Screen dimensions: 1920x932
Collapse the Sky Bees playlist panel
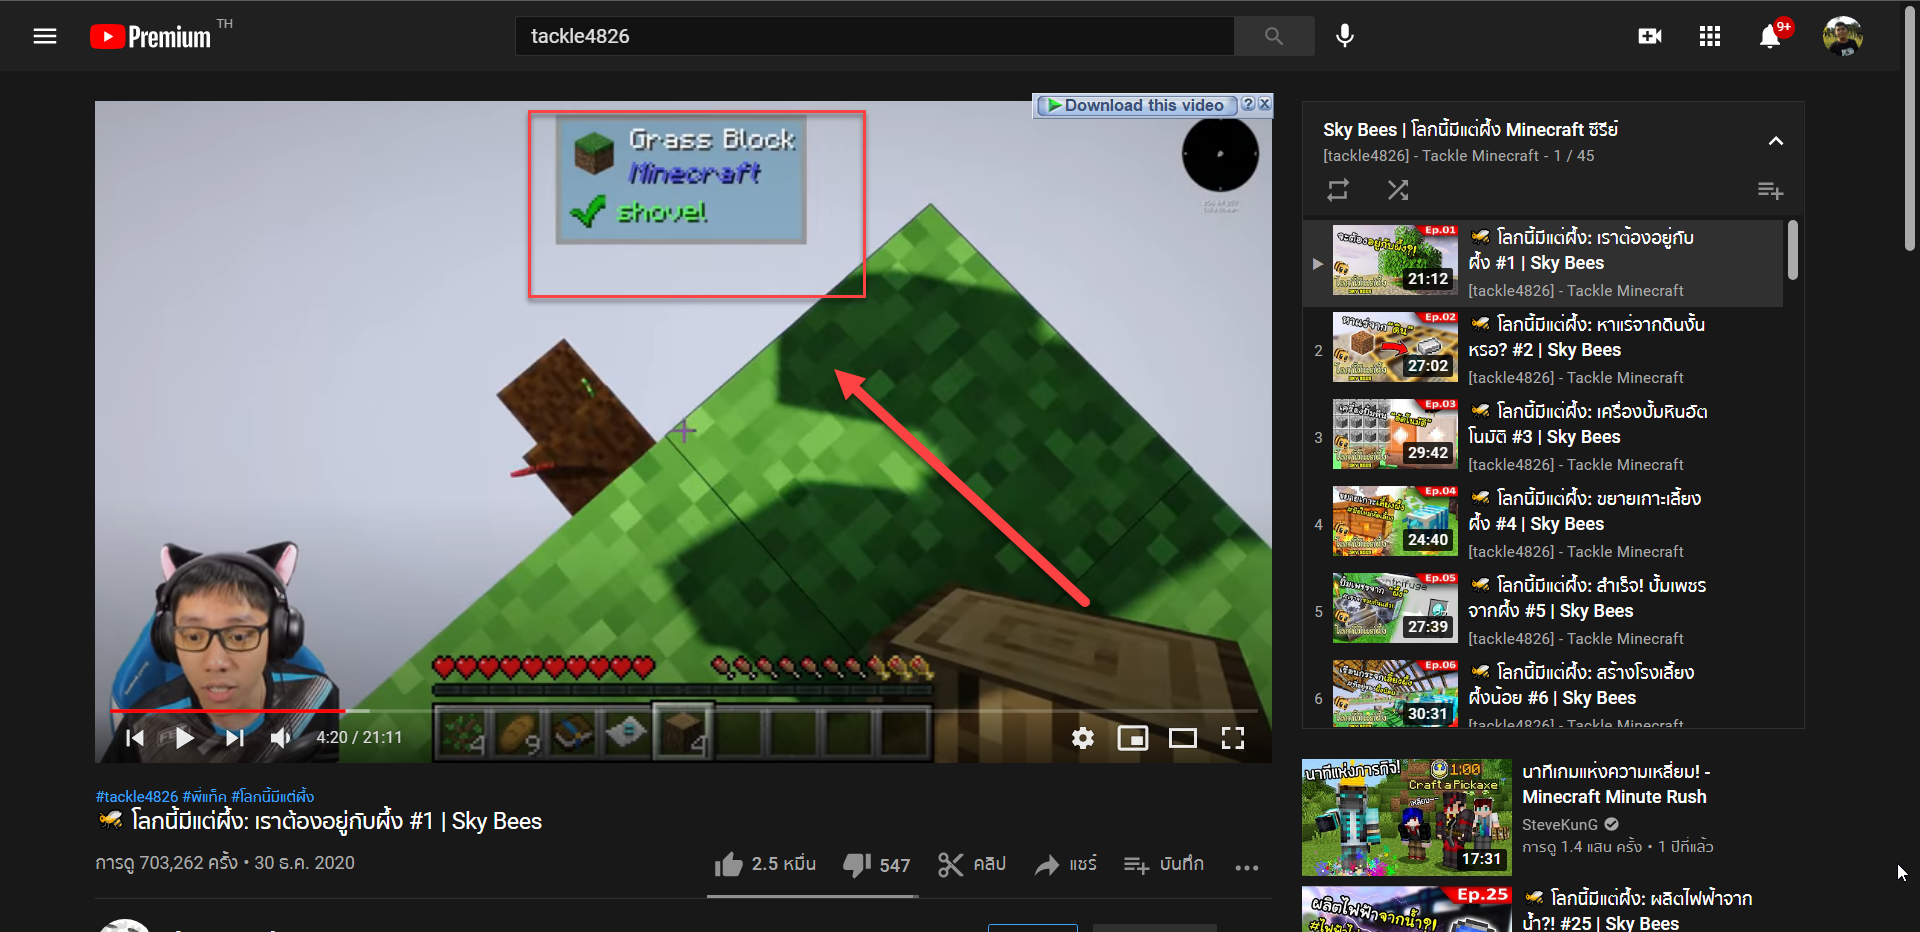(x=1776, y=141)
